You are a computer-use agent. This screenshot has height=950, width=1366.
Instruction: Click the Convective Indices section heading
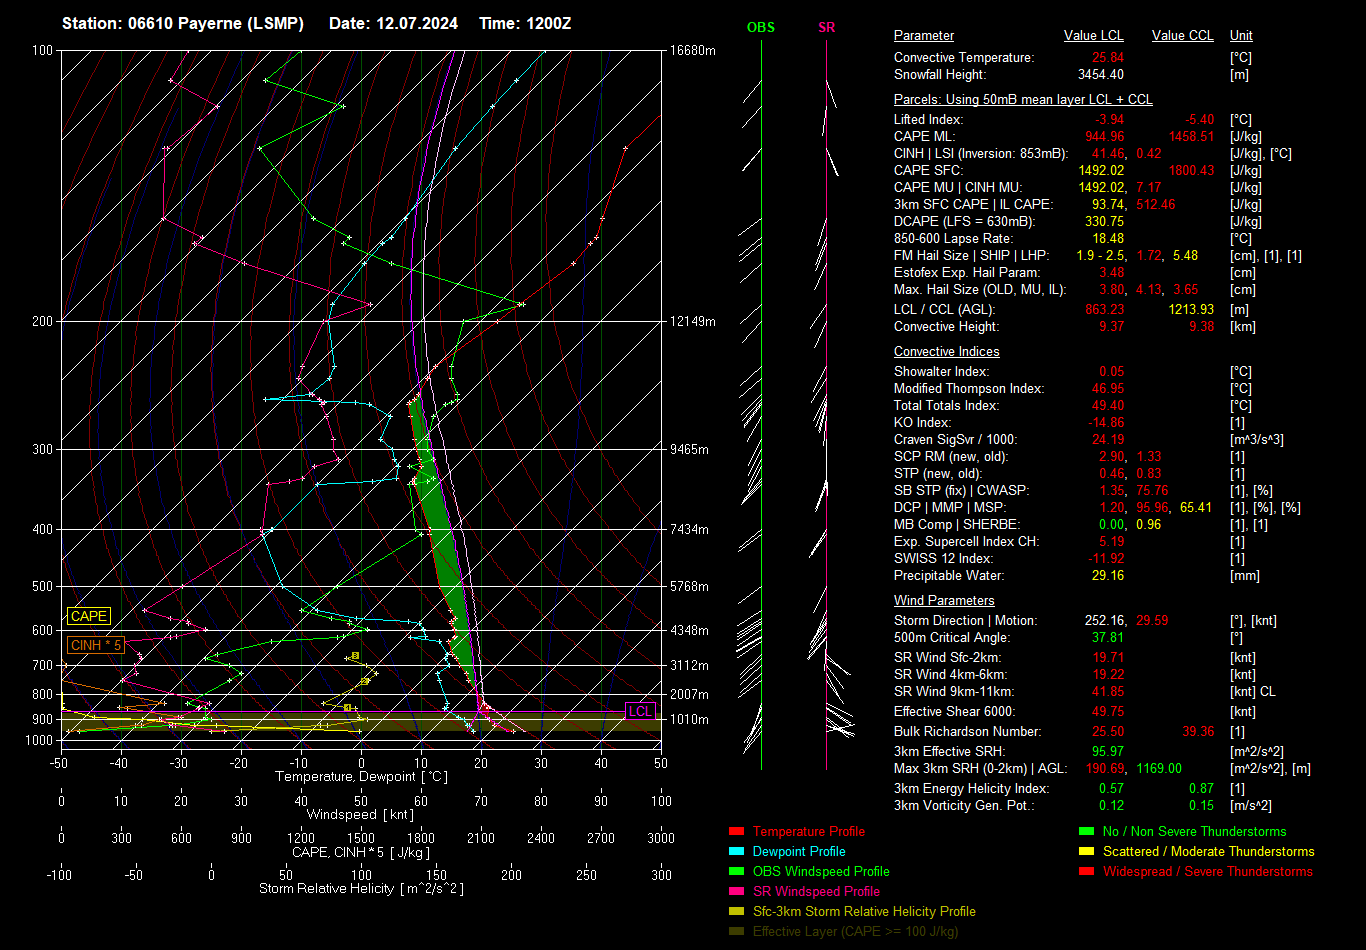pos(946,352)
